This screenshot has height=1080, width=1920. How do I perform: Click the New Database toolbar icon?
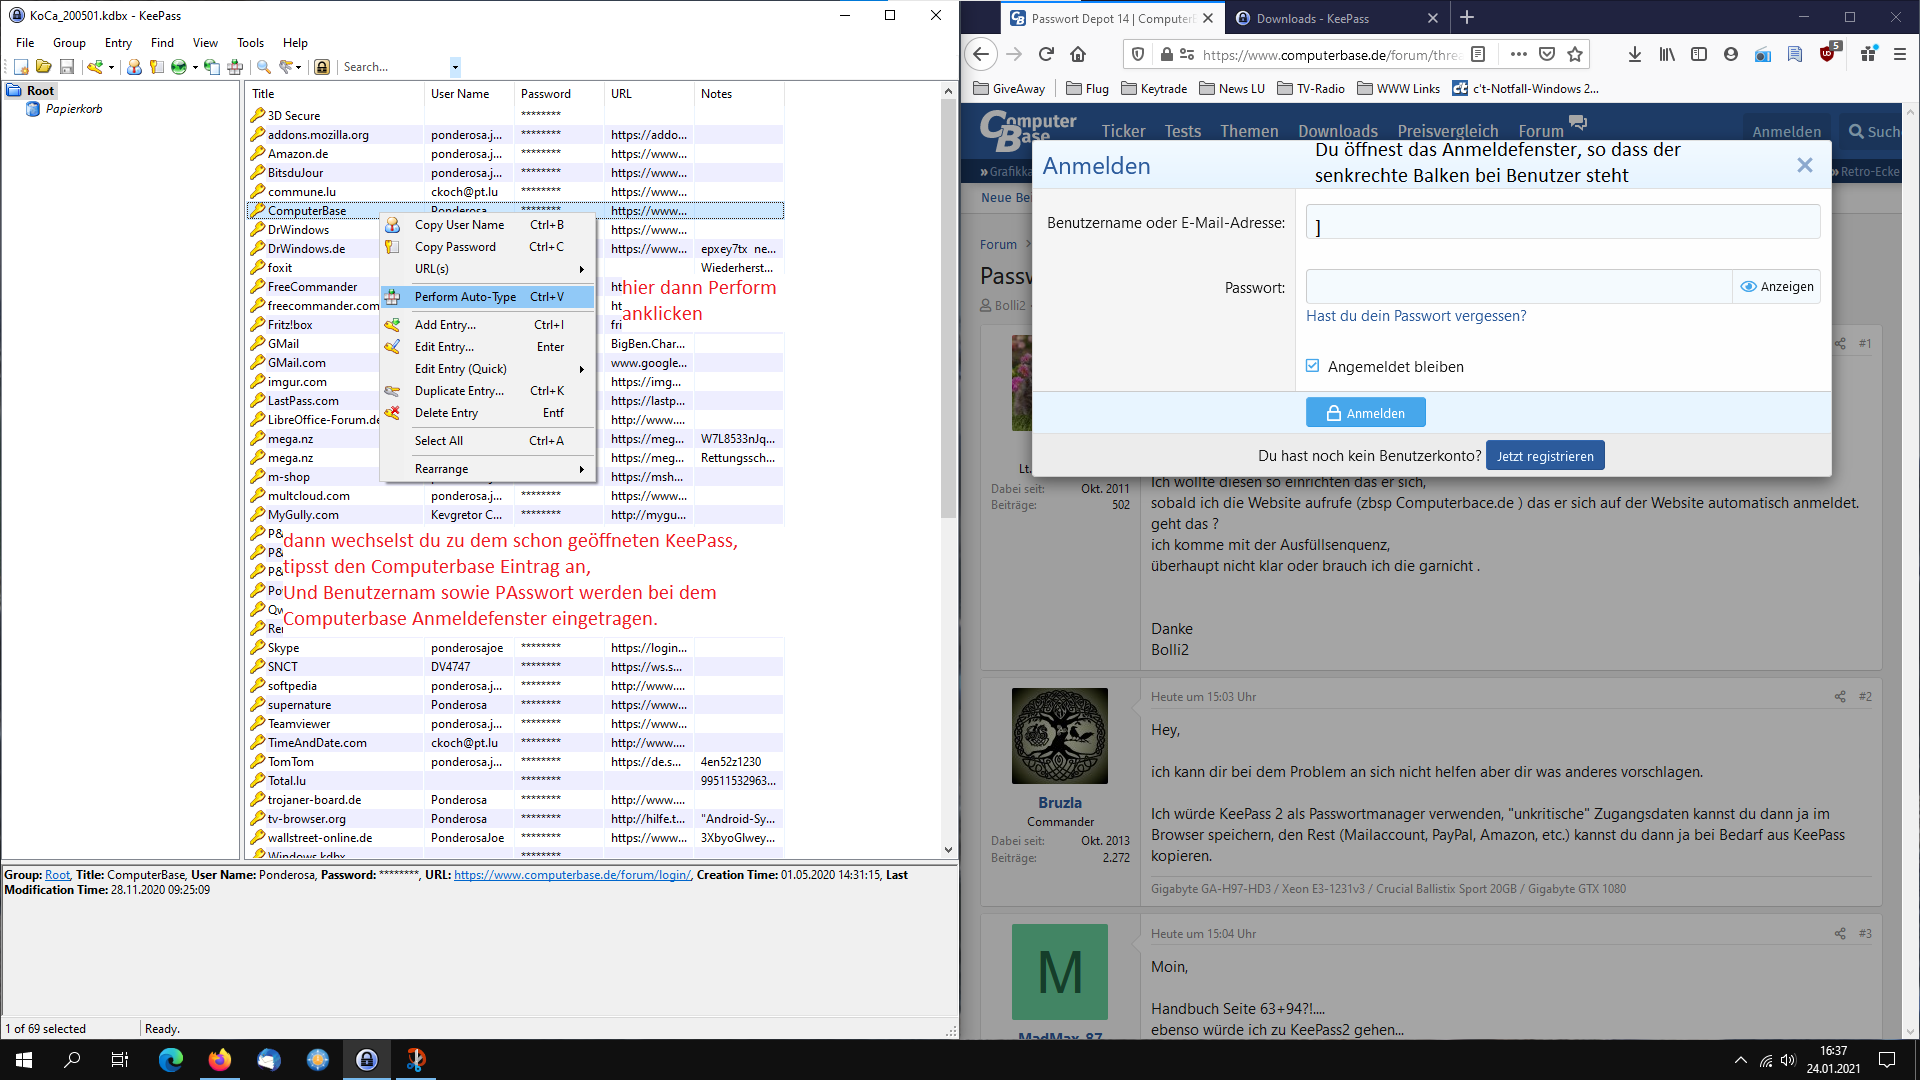click(21, 67)
